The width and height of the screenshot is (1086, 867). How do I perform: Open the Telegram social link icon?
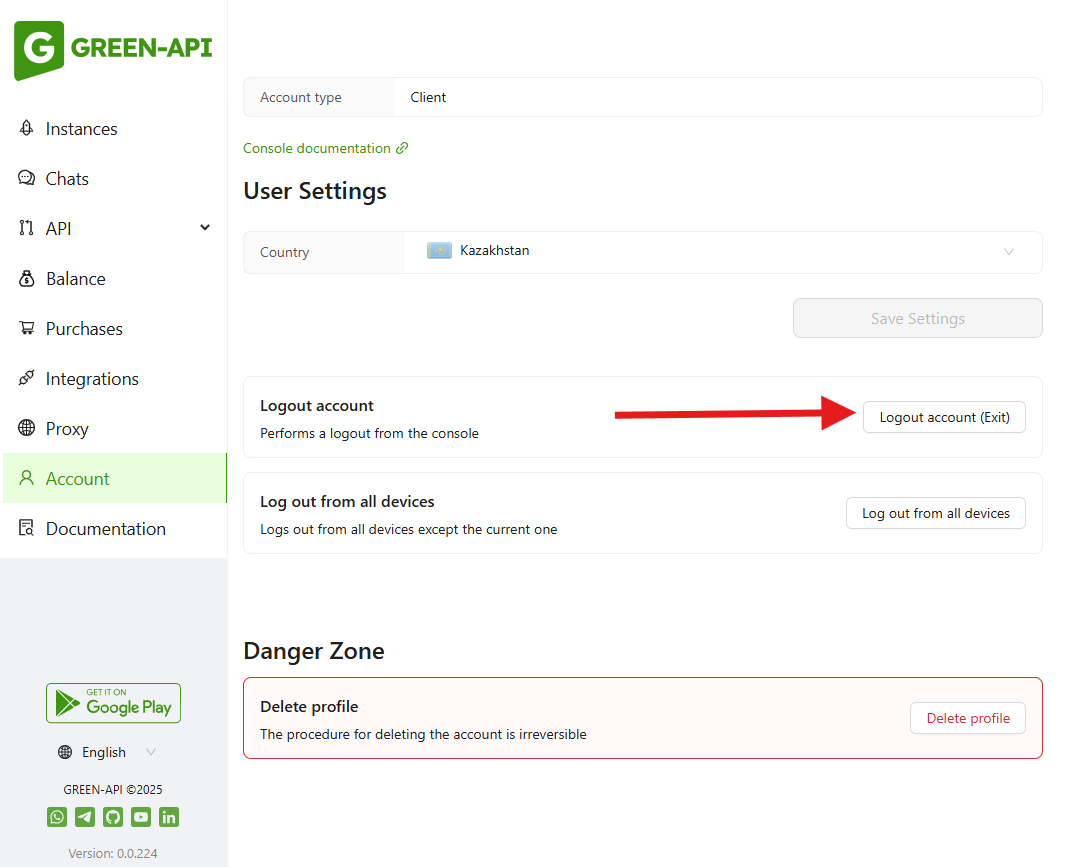pyautogui.click(x=85, y=817)
